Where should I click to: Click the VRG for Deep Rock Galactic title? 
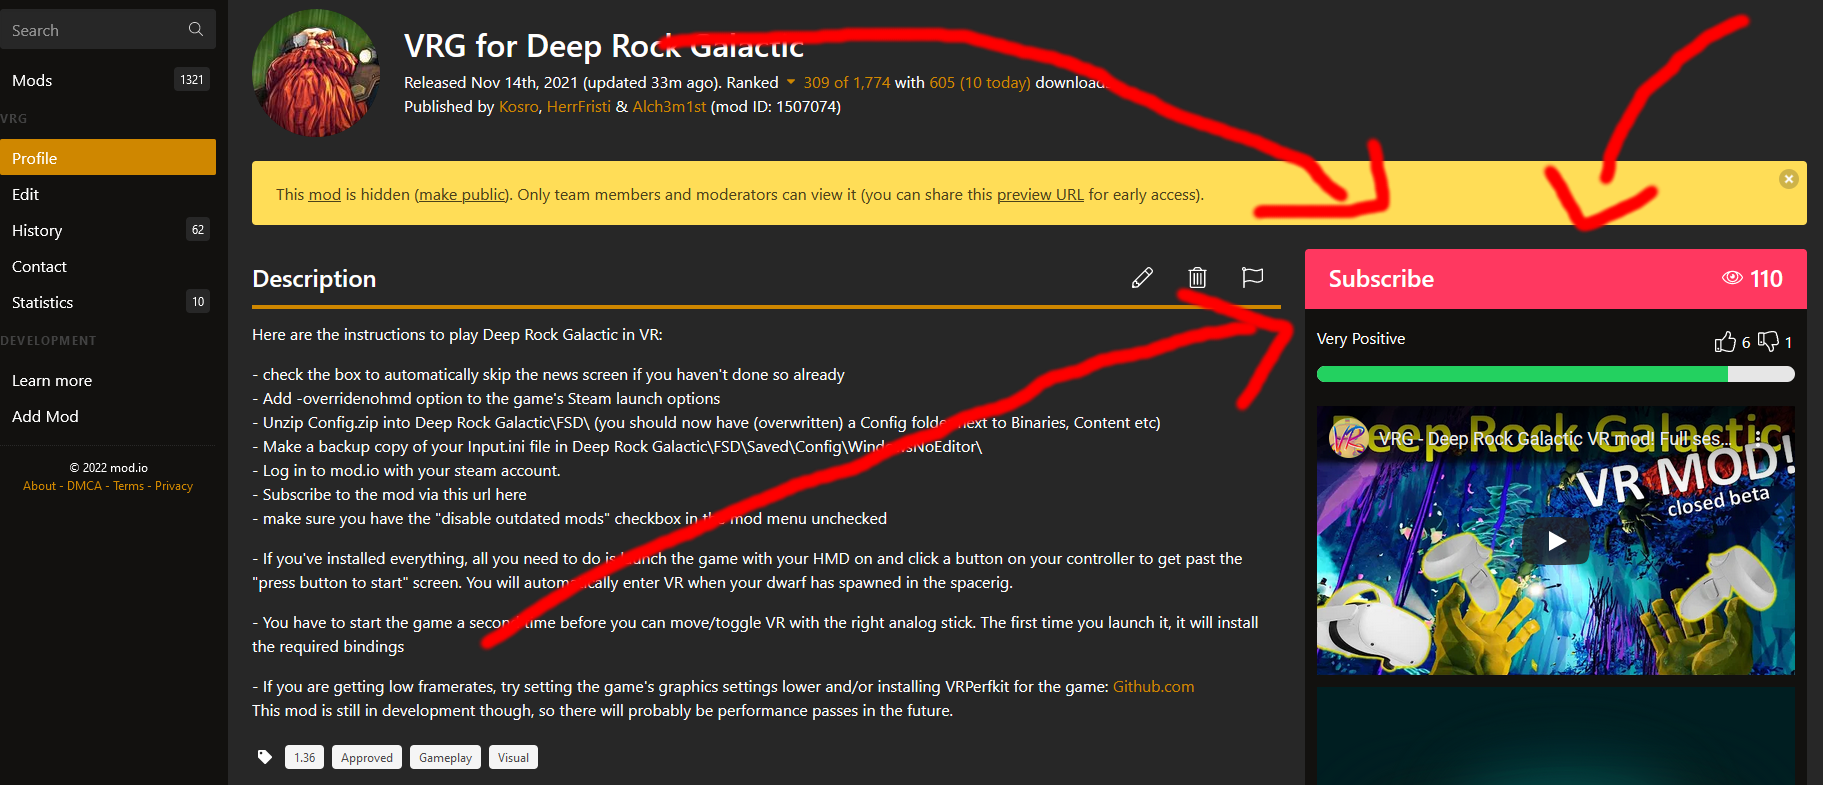pyautogui.click(x=604, y=46)
